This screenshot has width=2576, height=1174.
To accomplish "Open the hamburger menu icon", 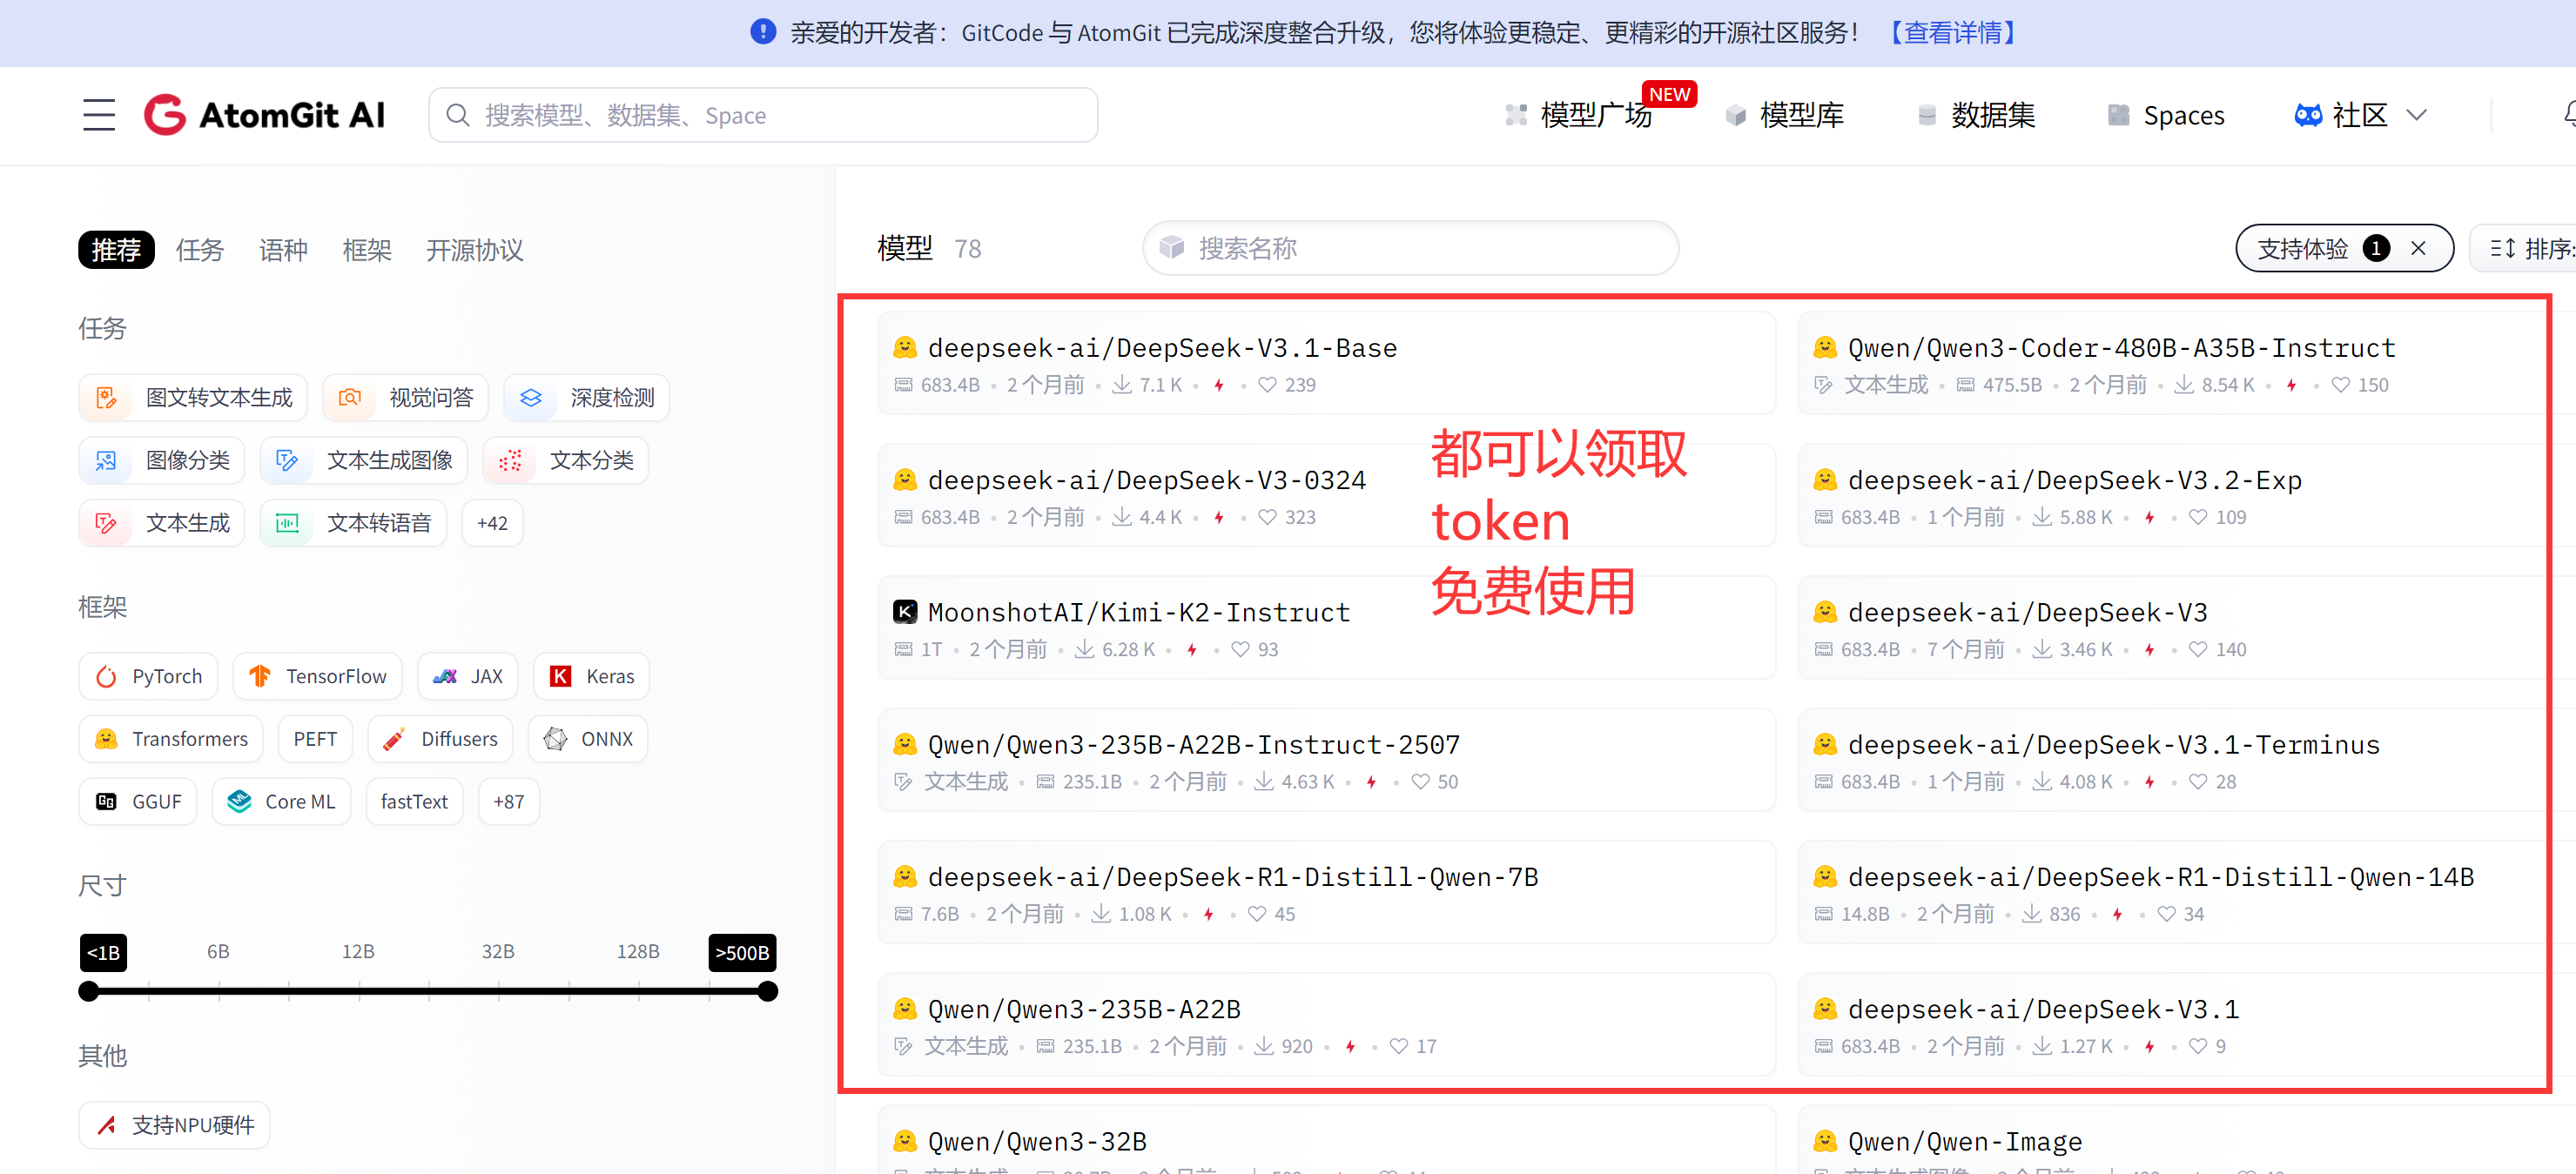I will (98, 115).
